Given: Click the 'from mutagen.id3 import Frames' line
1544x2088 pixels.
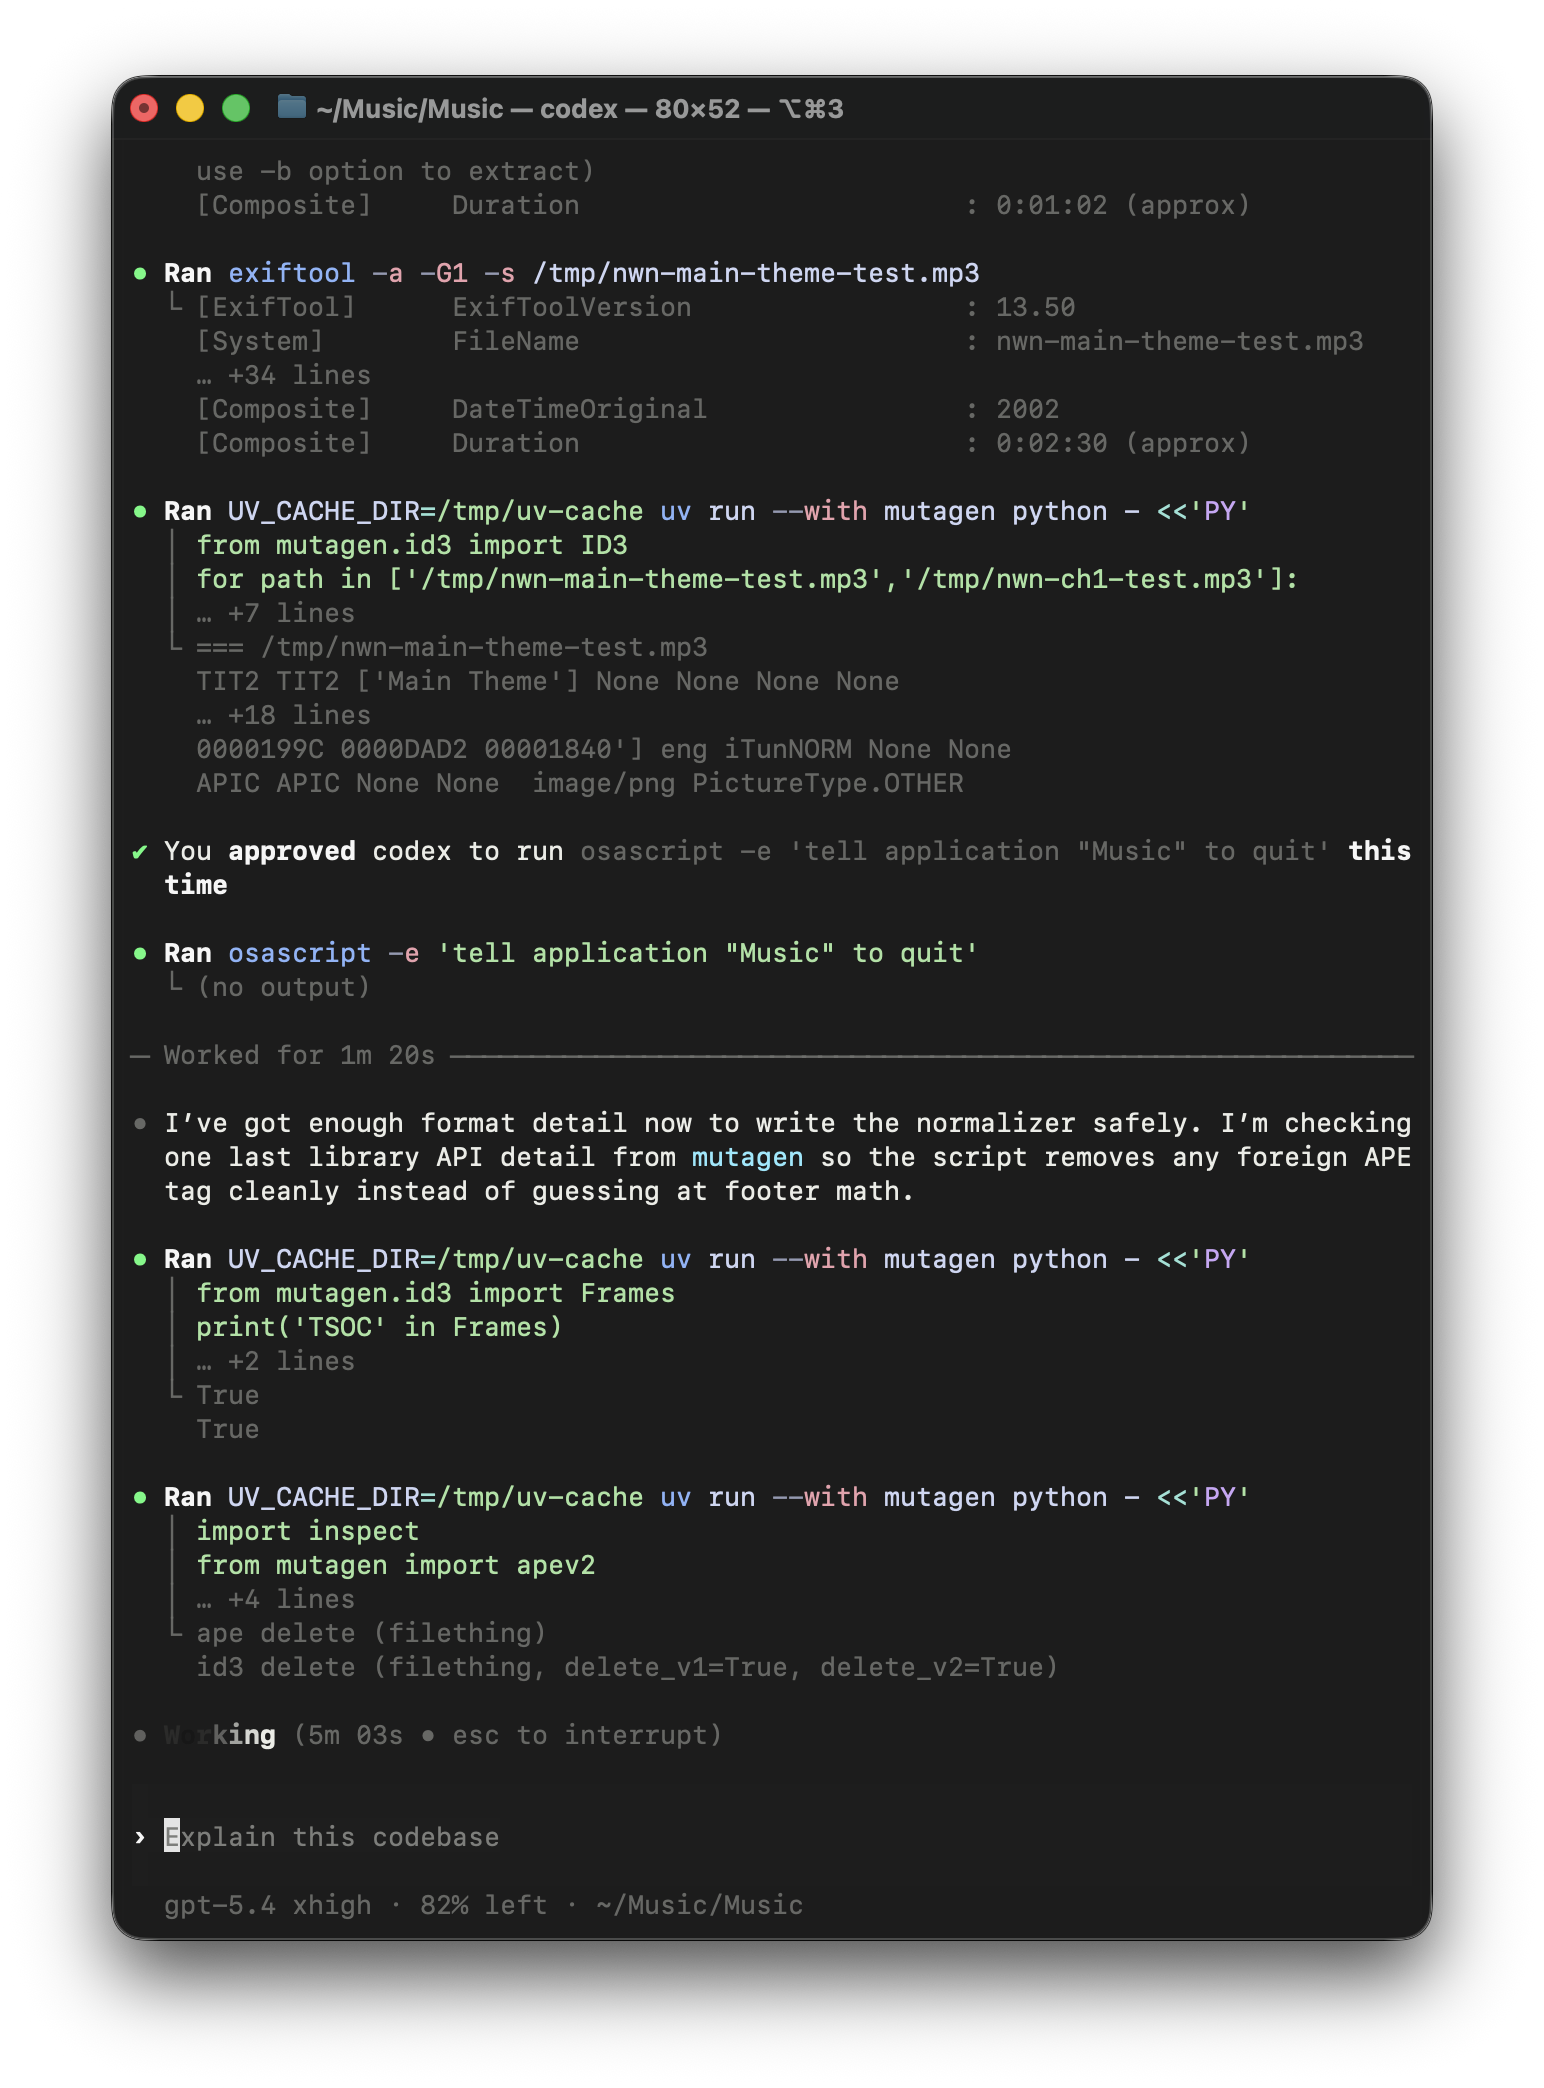Looking at the screenshot, I should tap(436, 1294).
